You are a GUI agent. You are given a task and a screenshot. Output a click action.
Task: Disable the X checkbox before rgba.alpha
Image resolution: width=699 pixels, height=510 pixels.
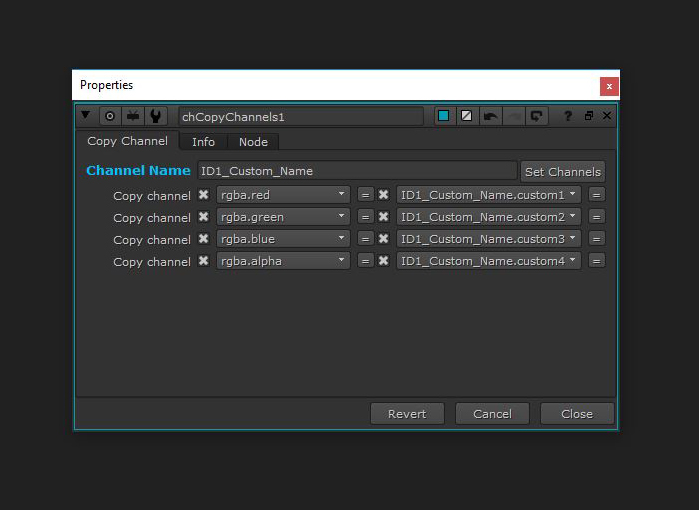click(204, 261)
